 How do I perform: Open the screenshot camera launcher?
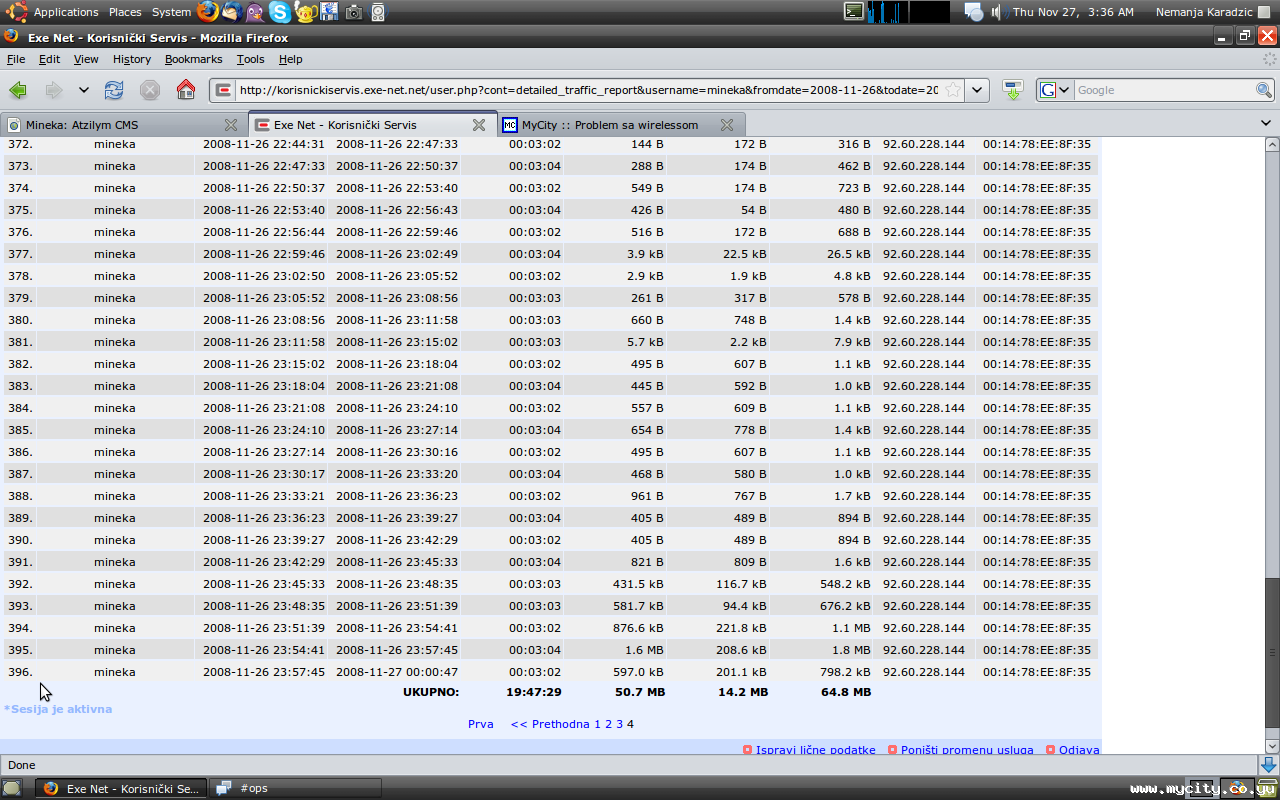tap(354, 12)
